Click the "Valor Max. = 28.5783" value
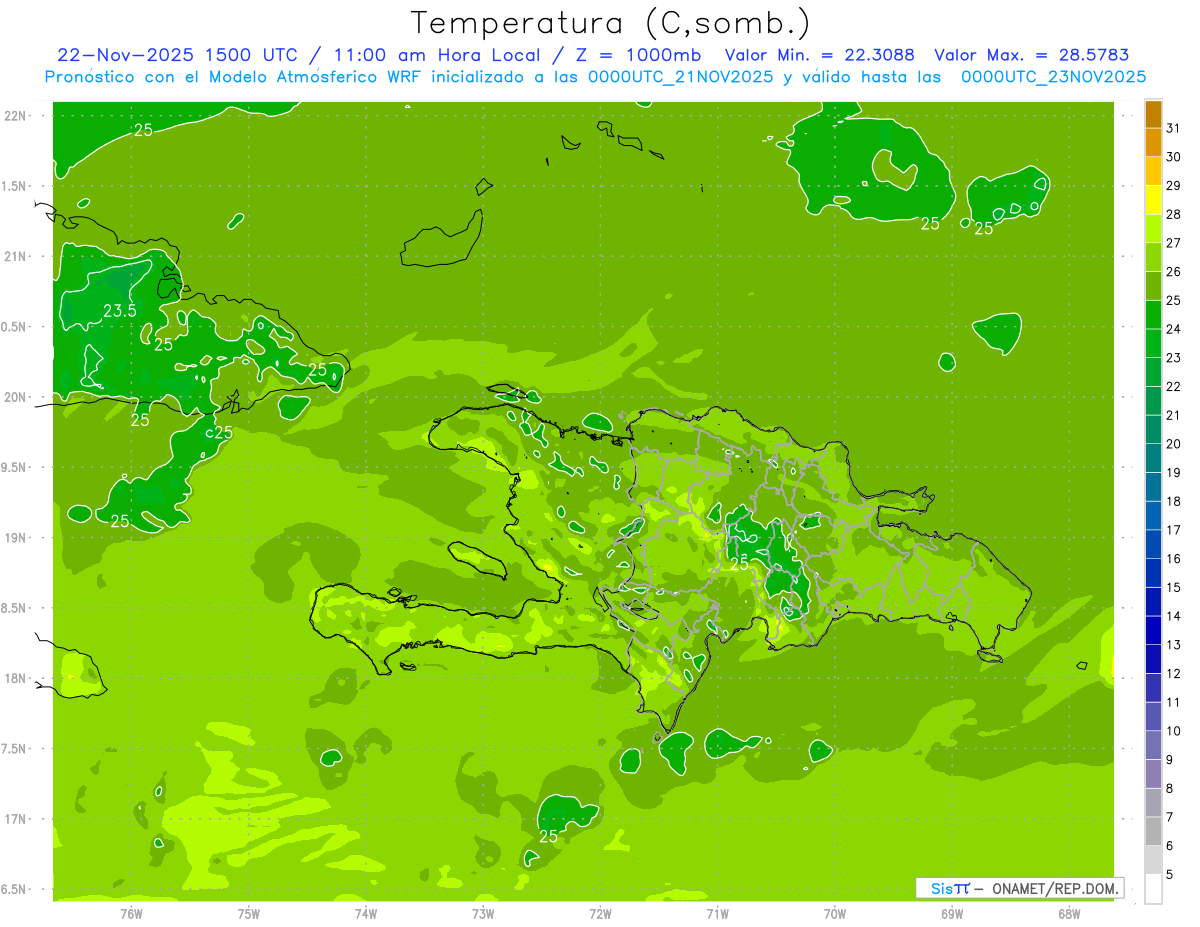 click(1032, 55)
